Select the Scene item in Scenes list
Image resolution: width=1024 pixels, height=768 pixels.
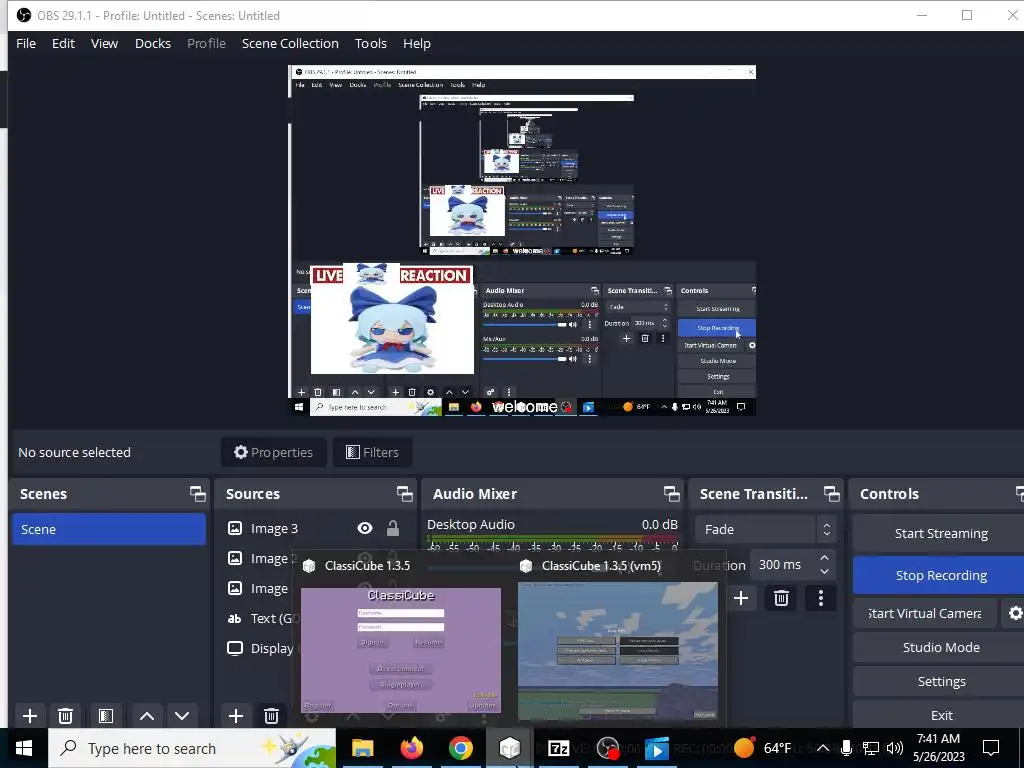point(109,529)
